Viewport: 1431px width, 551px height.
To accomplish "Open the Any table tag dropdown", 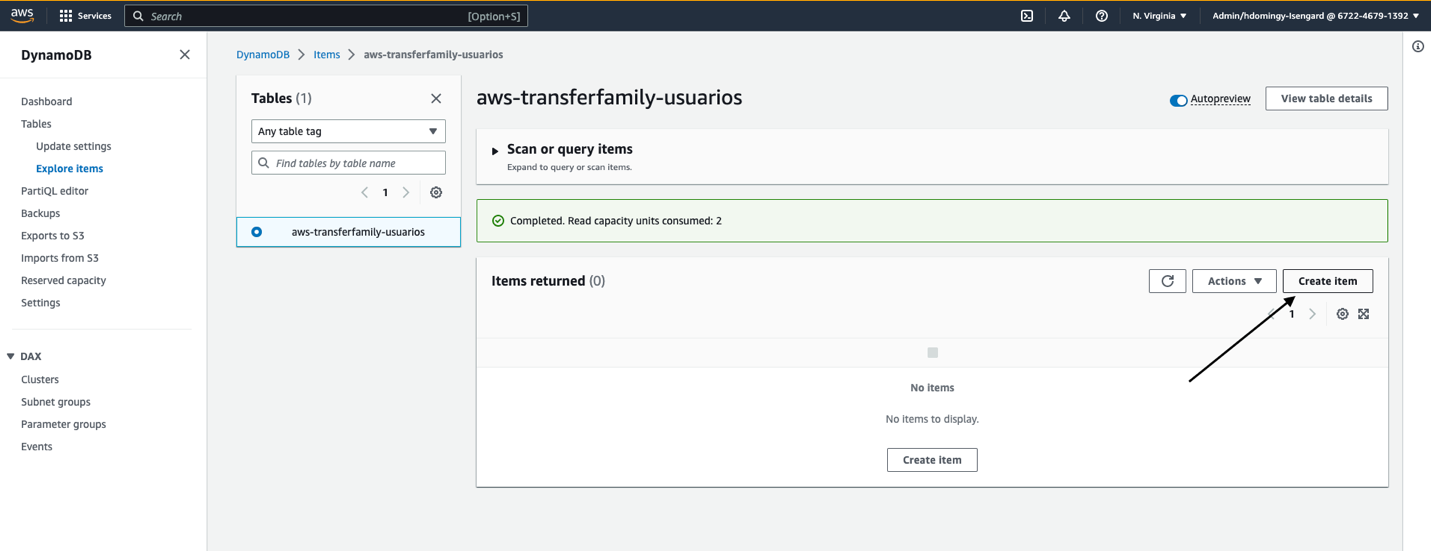I will [348, 131].
